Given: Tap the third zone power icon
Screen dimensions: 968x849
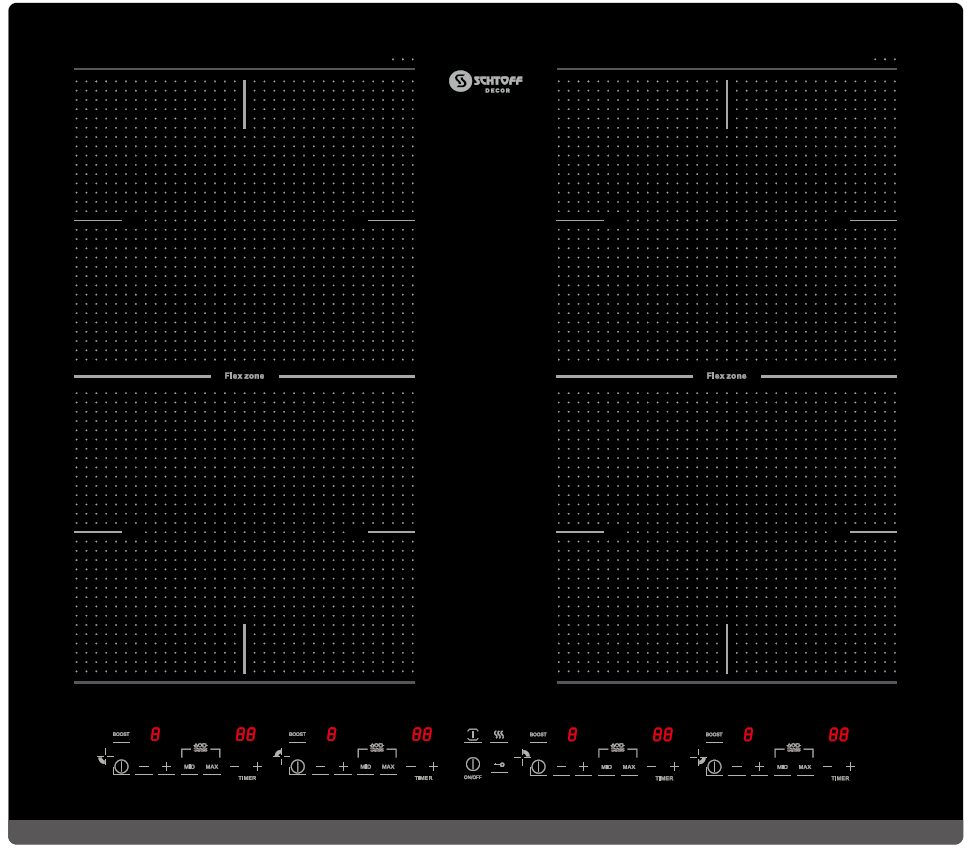Looking at the screenshot, I should tap(538, 767).
